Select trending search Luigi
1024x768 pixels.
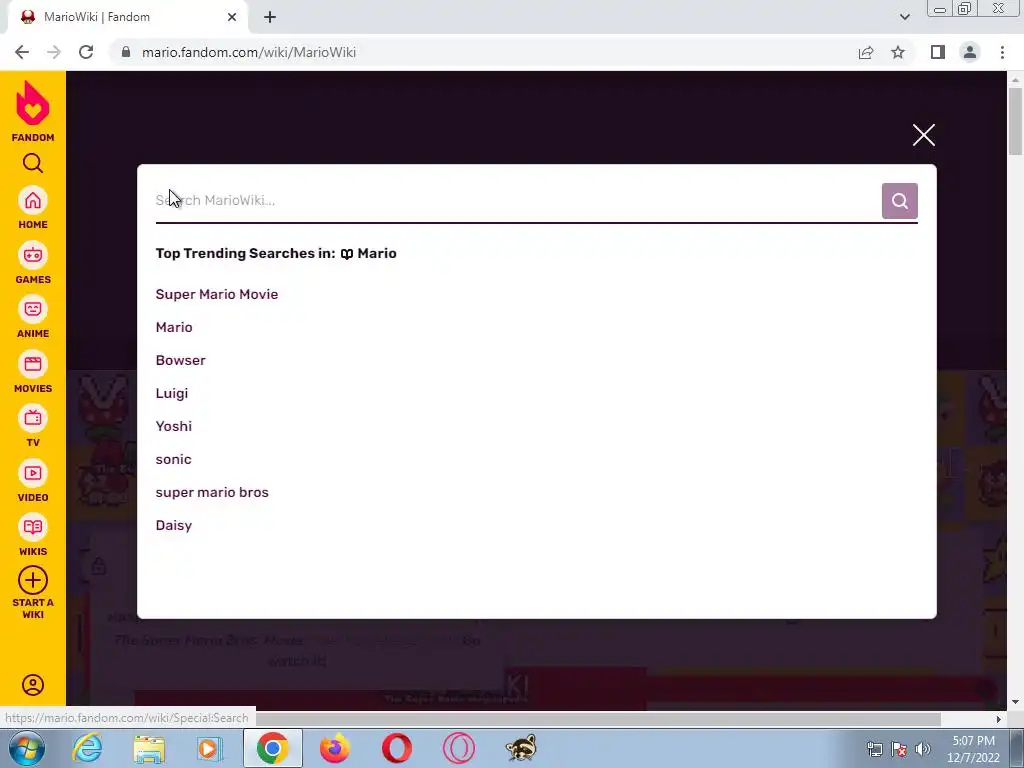pos(172,393)
